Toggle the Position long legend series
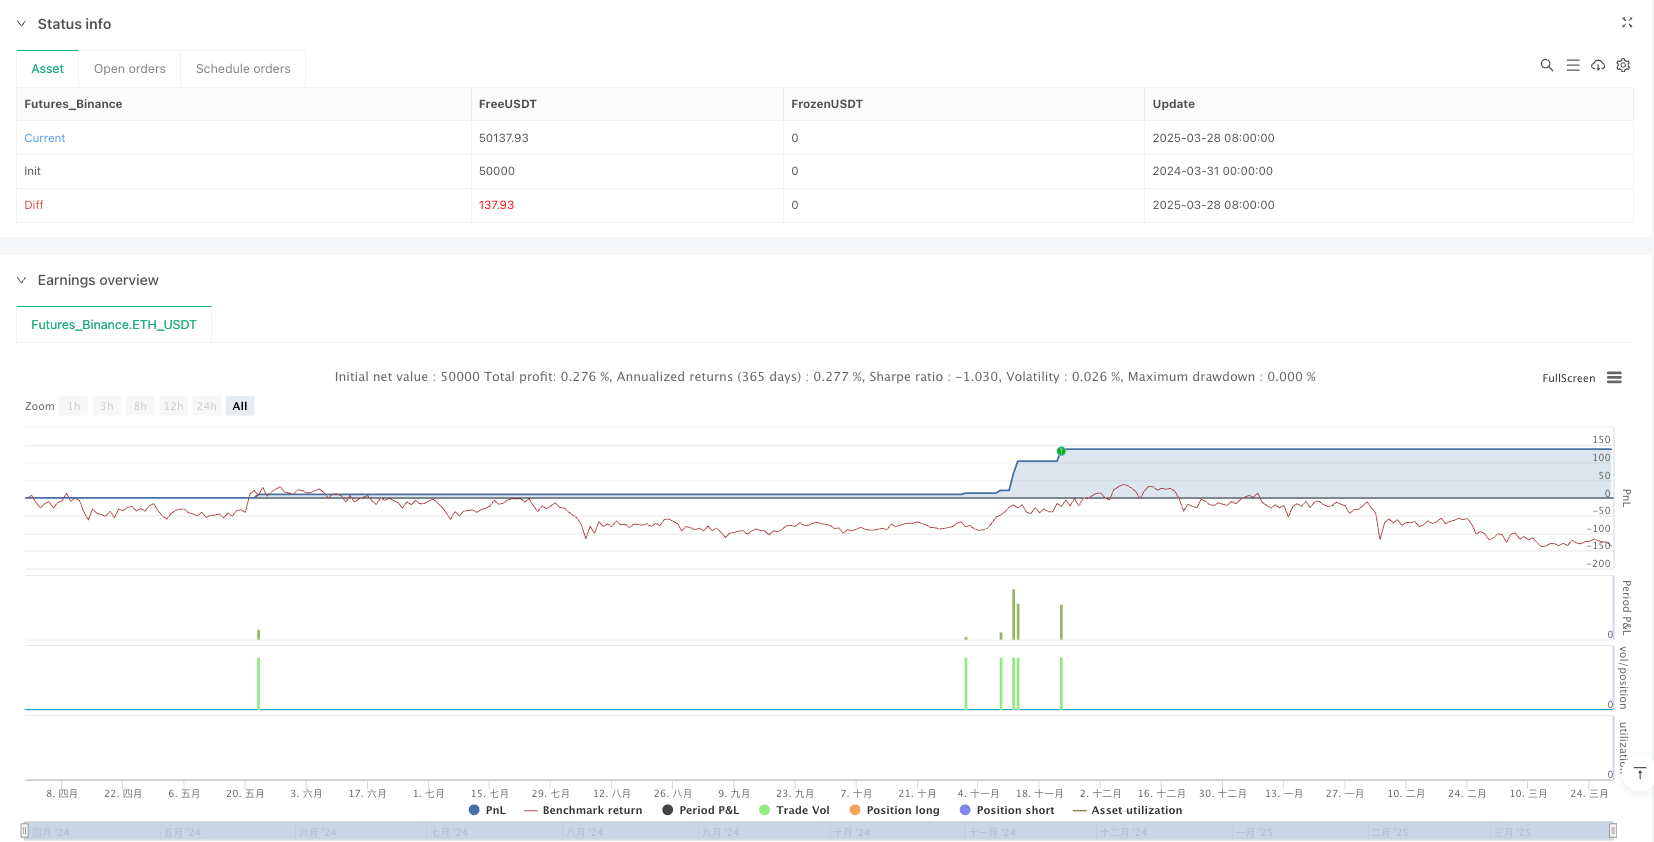Image resolution: width=1654 pixels, height=842 pixels. (894, 810)
